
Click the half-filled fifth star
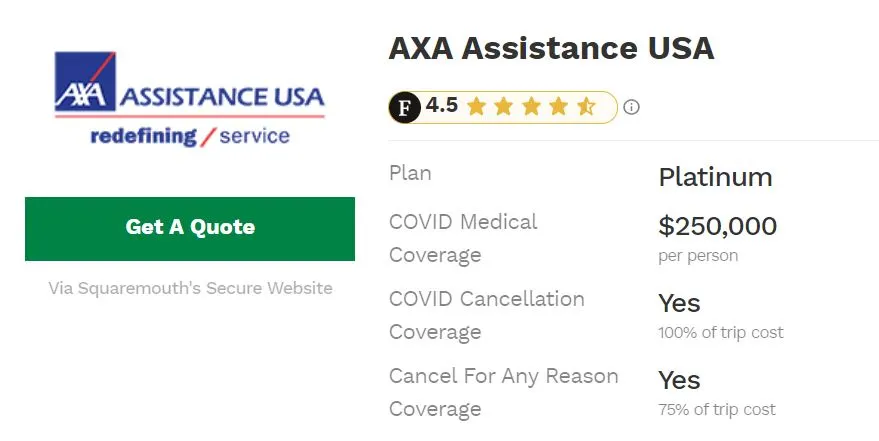pos(586,106)
